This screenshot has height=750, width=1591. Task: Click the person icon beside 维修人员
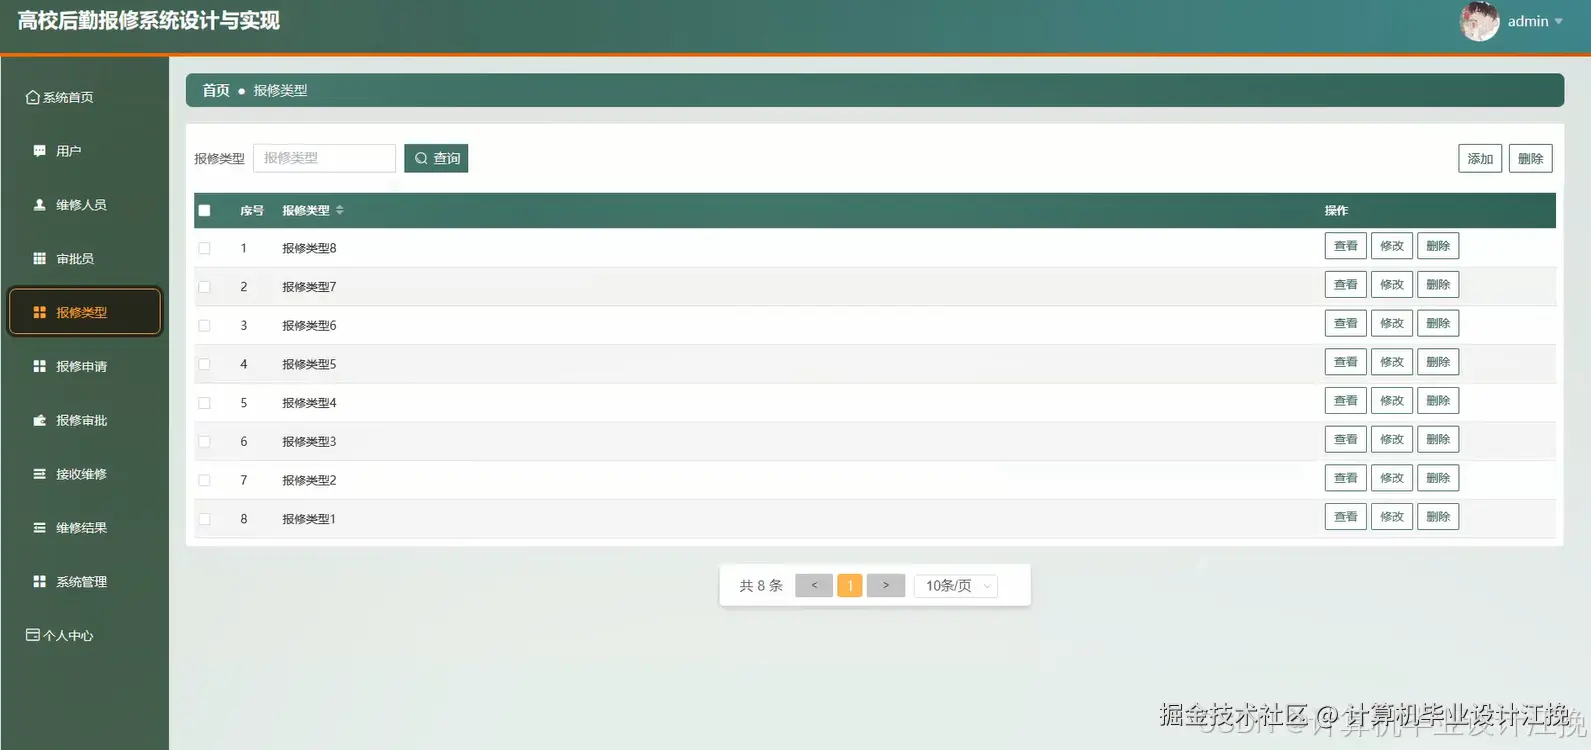click(40, 205)
